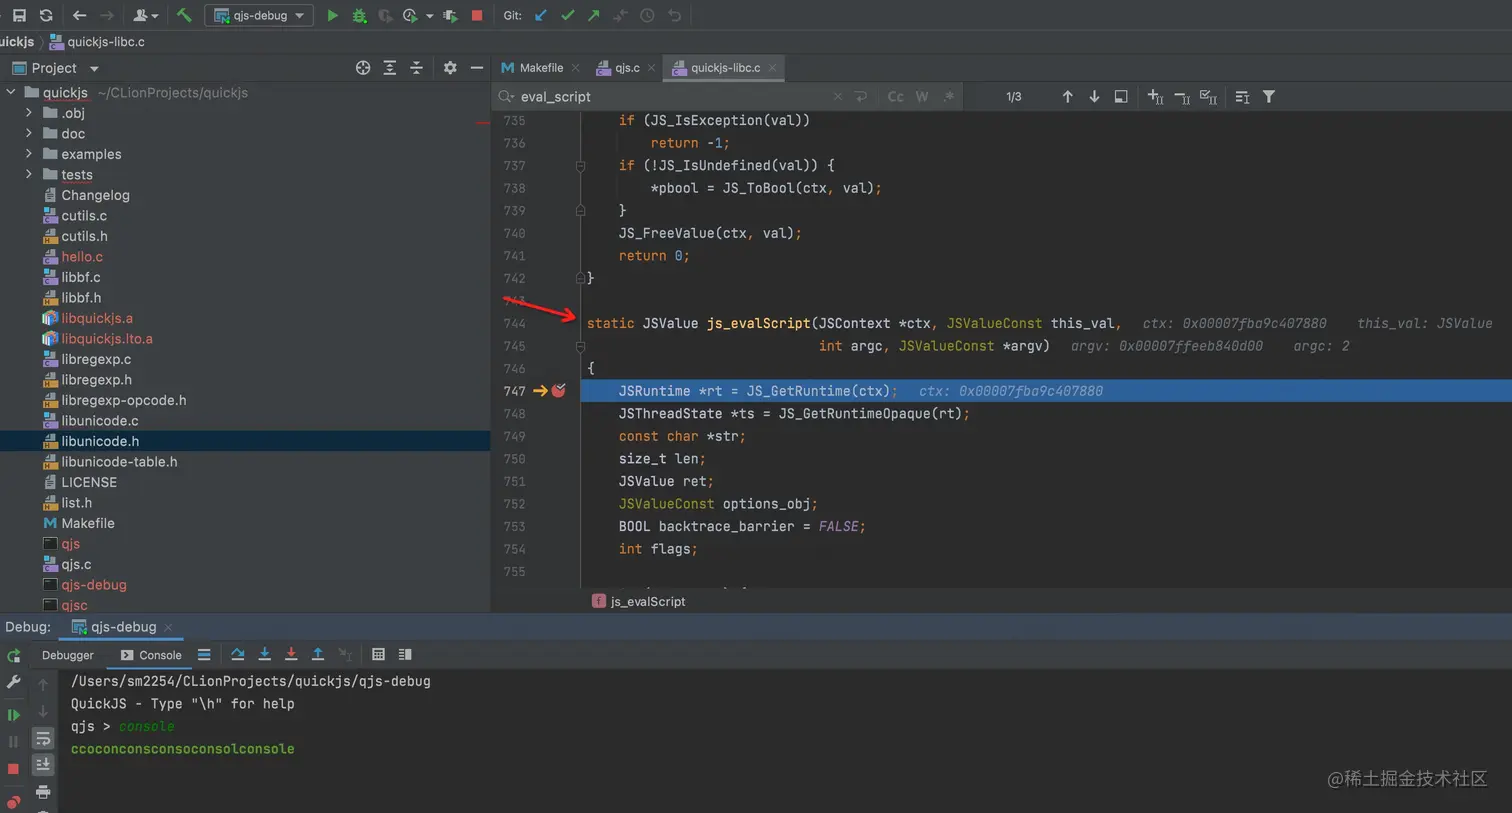Switch to the qjs.c editor tab
The width and height of the screenshot is (1512, 813).
[x=626, y=68]
